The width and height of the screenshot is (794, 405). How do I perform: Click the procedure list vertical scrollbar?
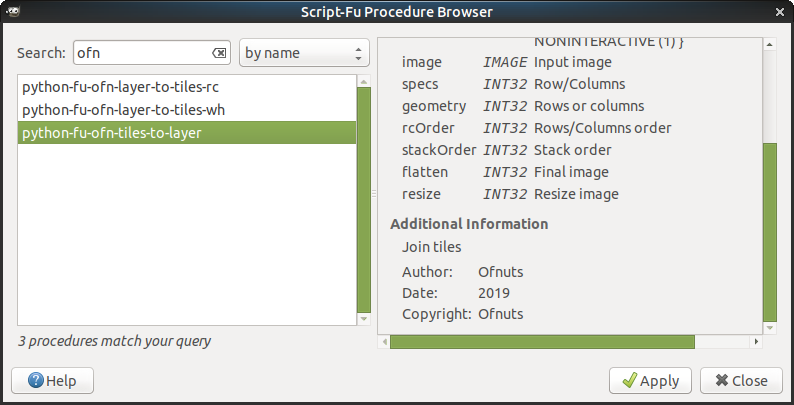pyautogui.click(x=364, y=200)
